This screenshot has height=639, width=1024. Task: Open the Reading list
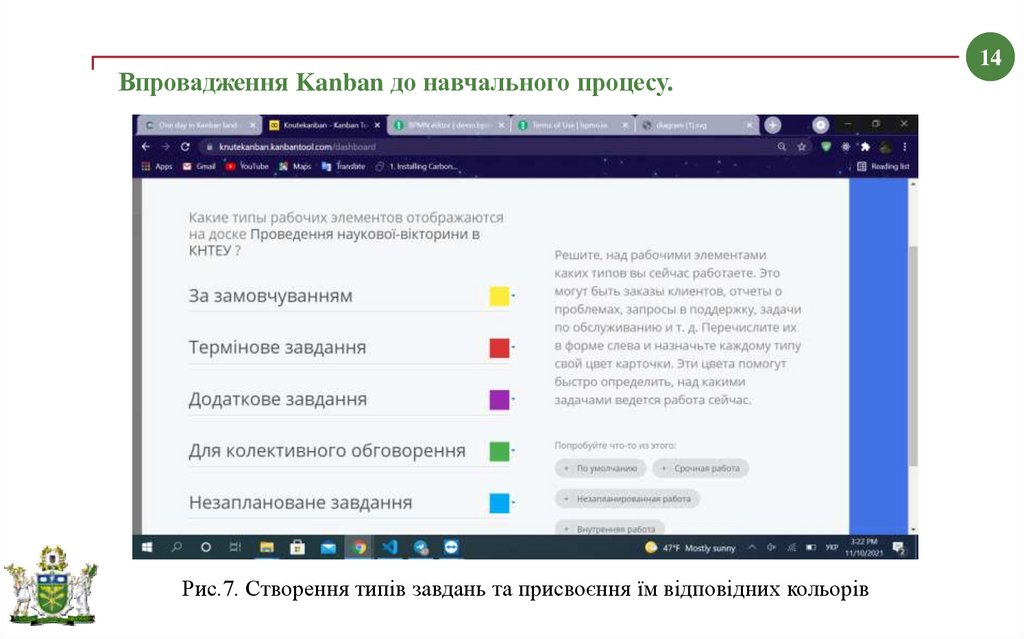pyautogui.click(x=883, y=167)
